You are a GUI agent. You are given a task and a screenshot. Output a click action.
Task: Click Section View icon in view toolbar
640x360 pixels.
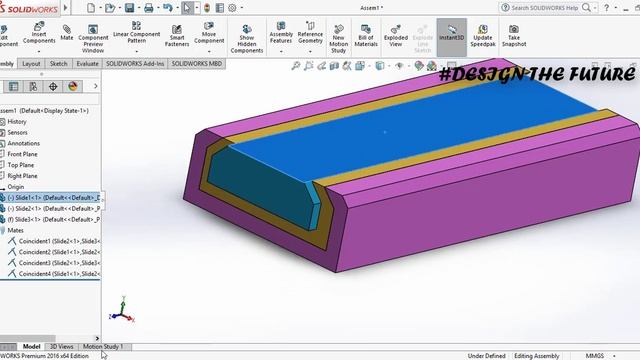tap(334, 66)
